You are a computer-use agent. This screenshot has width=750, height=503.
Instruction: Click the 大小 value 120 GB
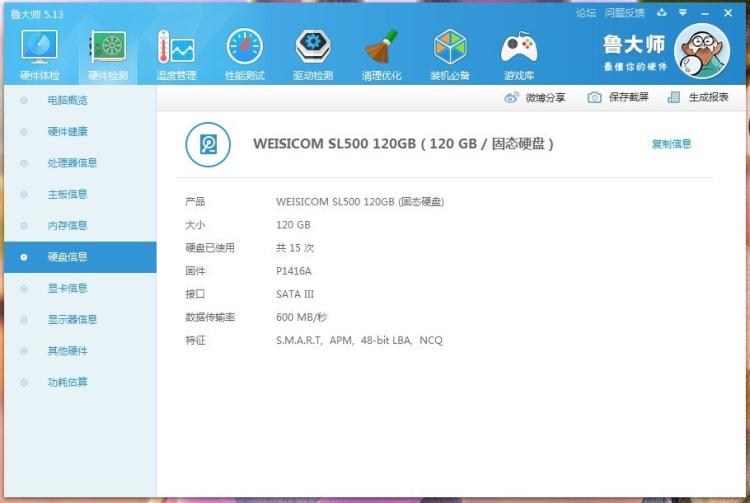293,225
